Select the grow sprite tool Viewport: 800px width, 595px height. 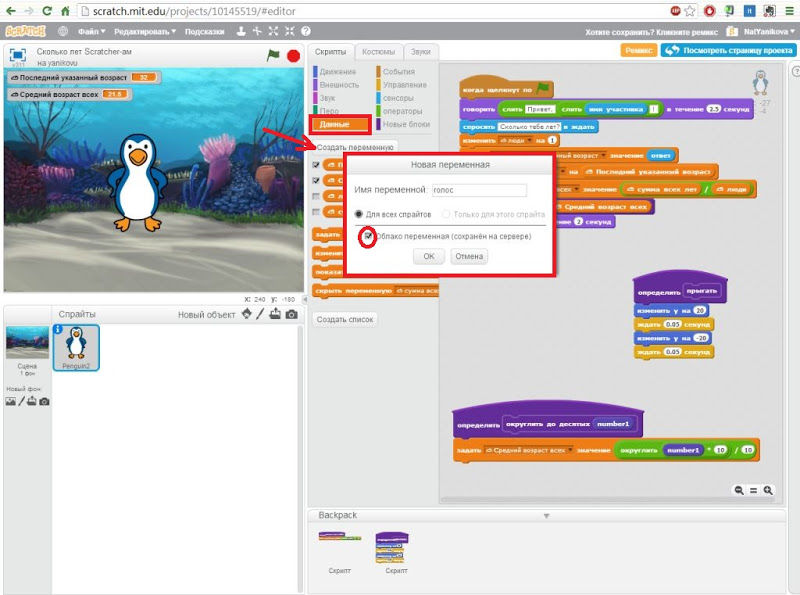273,31
